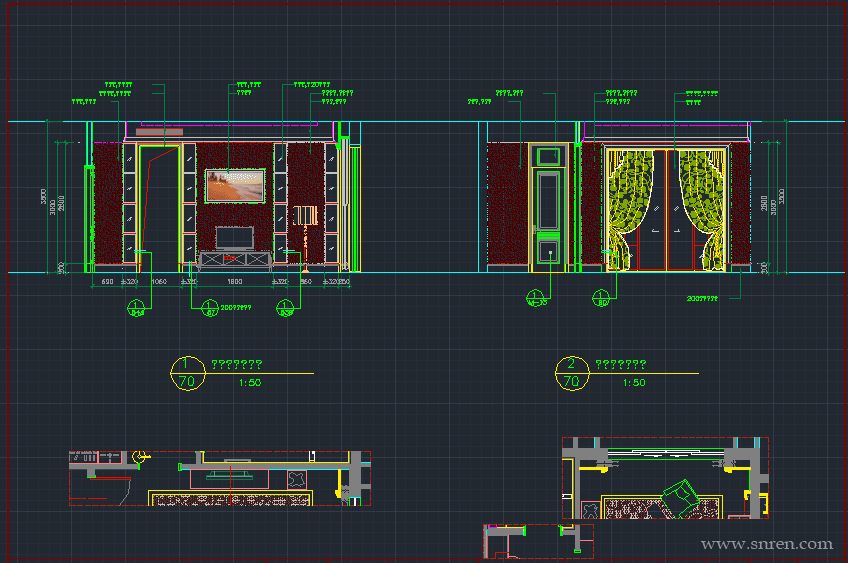Select the 200???? note under elevation 2
This screenshot has height=563, width=848.
pos(702,299)
